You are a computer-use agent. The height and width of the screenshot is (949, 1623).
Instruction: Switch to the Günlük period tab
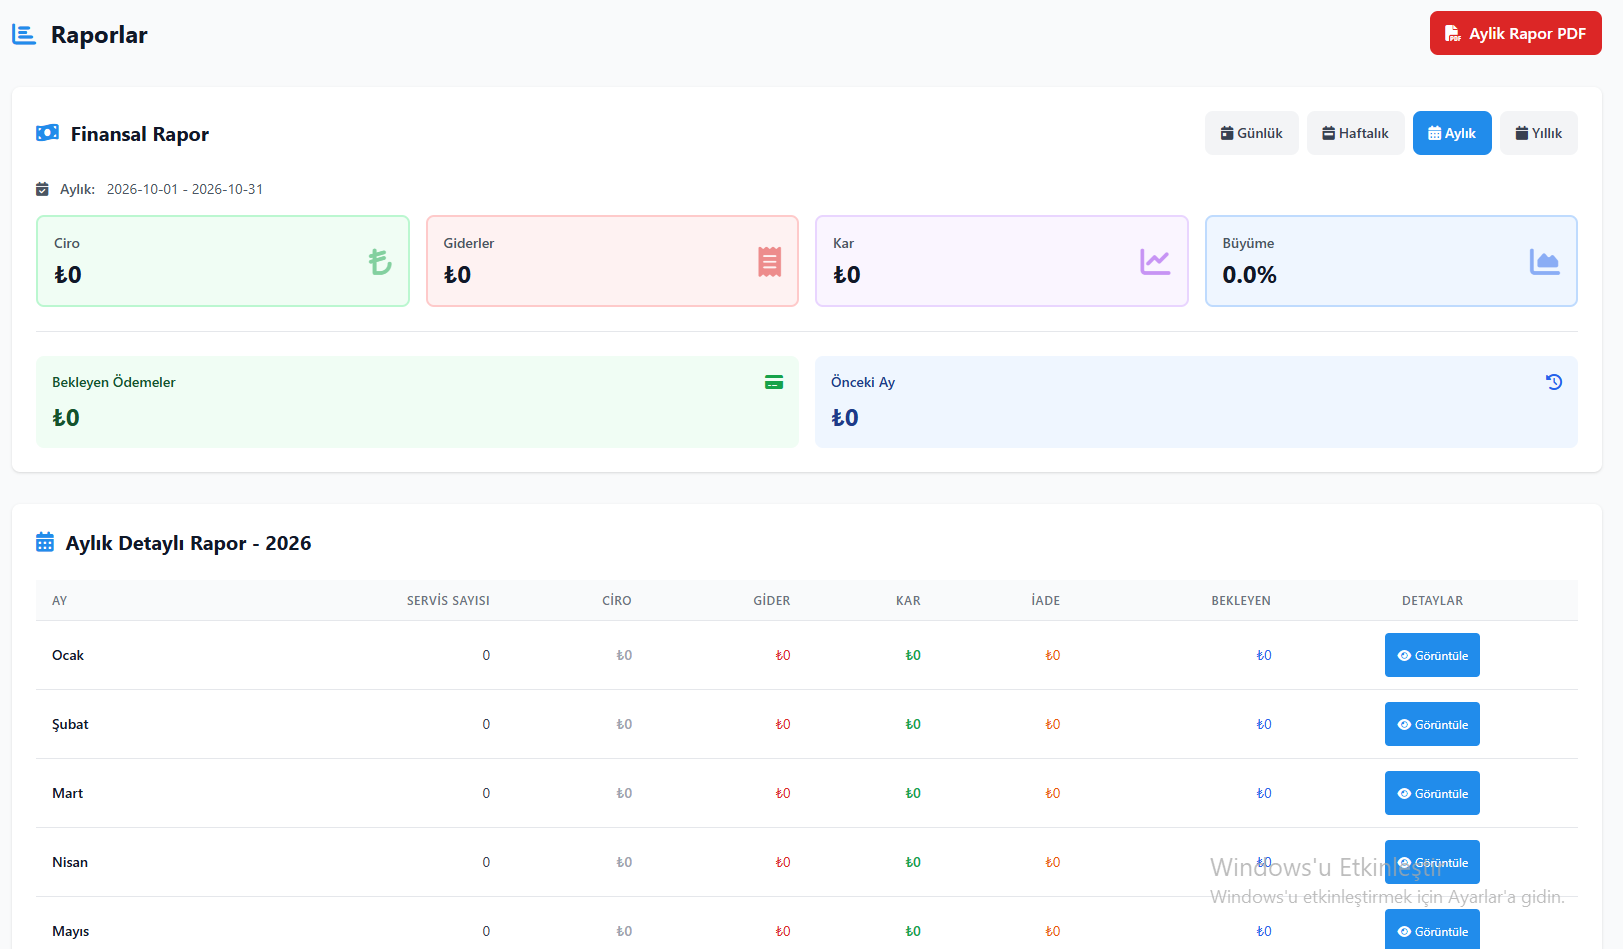coord(1251,133)
